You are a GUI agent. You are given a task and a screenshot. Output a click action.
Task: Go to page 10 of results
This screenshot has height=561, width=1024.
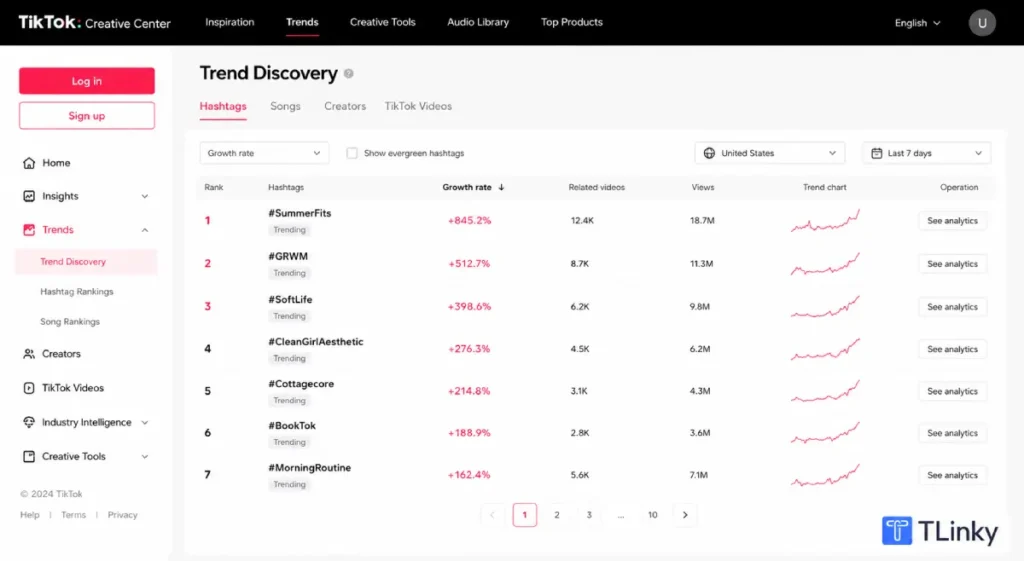652,515
